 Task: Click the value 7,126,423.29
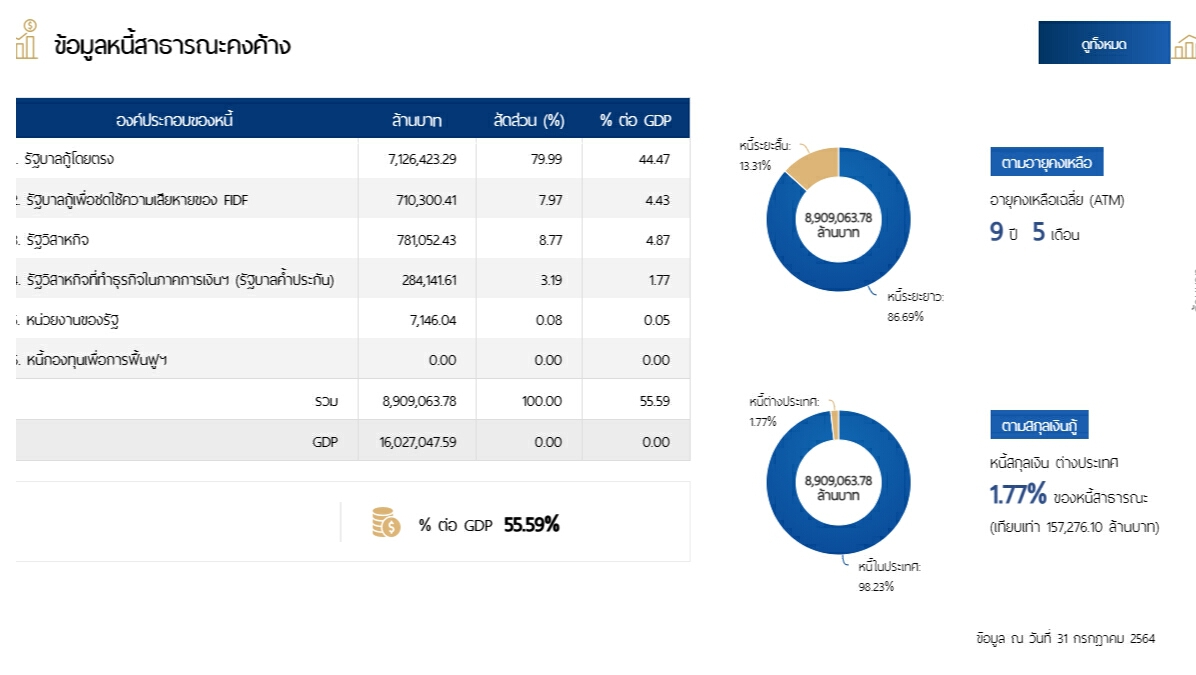[x=422, y=159]
